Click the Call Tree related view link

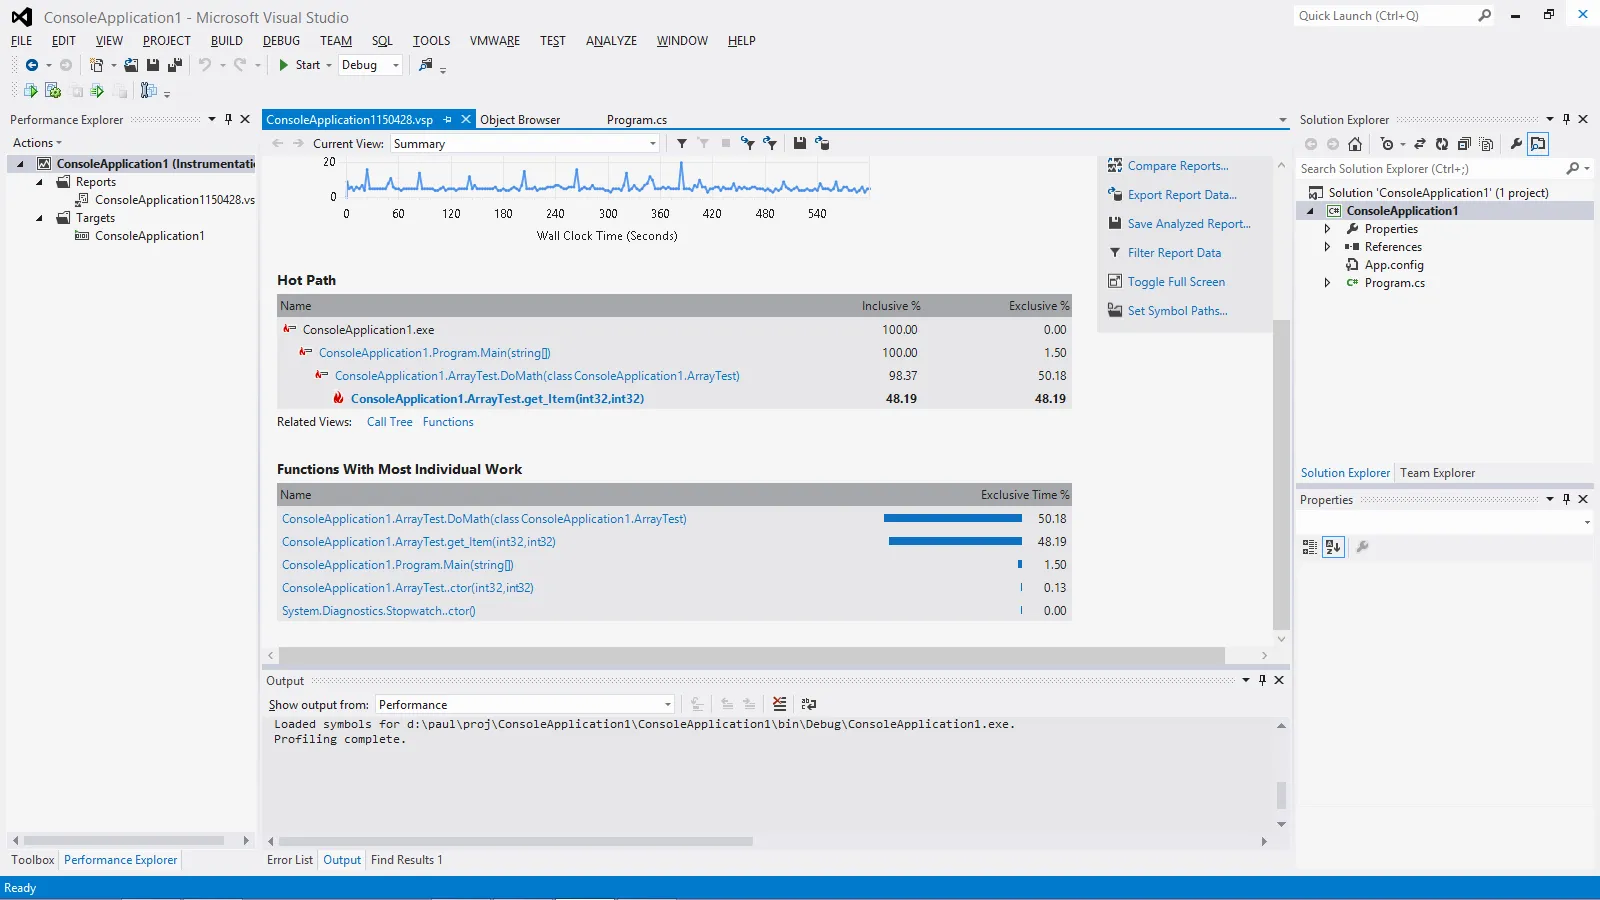[389, 422]
